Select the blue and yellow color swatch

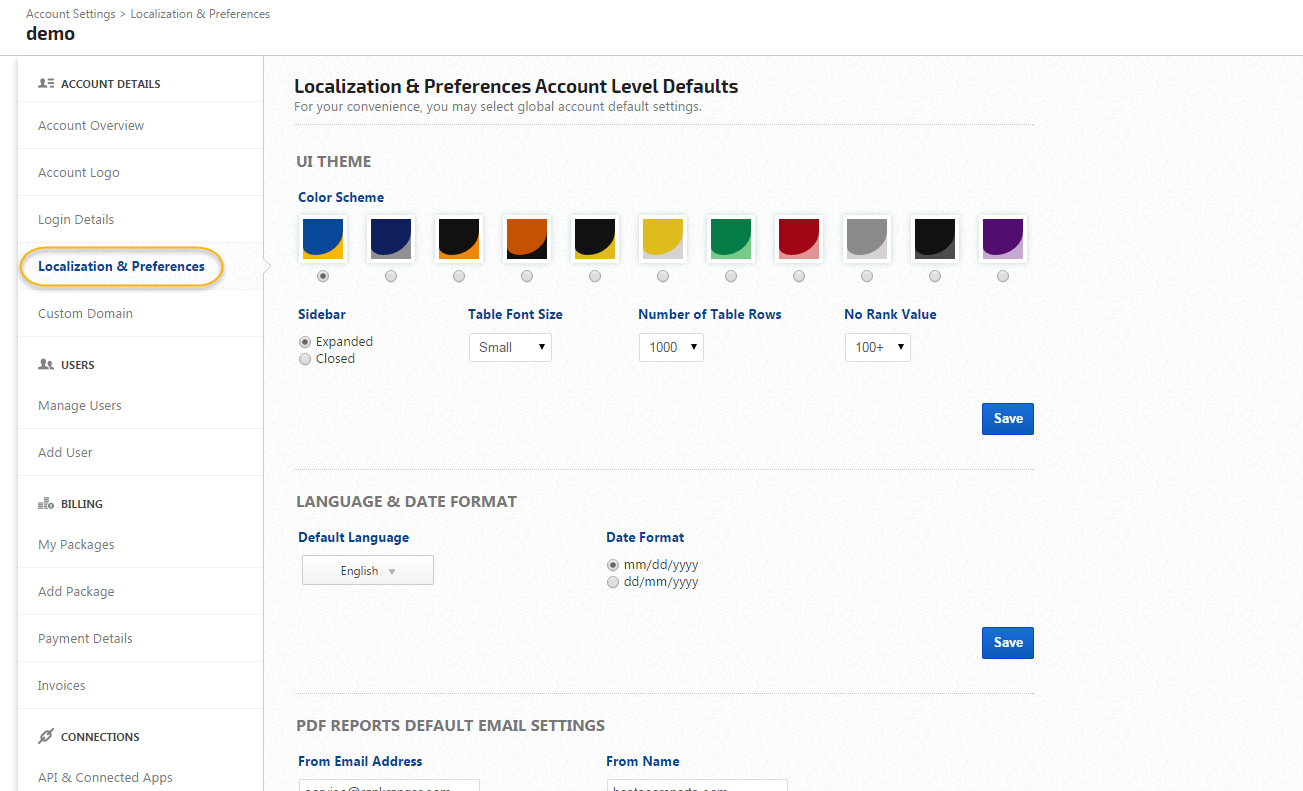tap(323, 239)
